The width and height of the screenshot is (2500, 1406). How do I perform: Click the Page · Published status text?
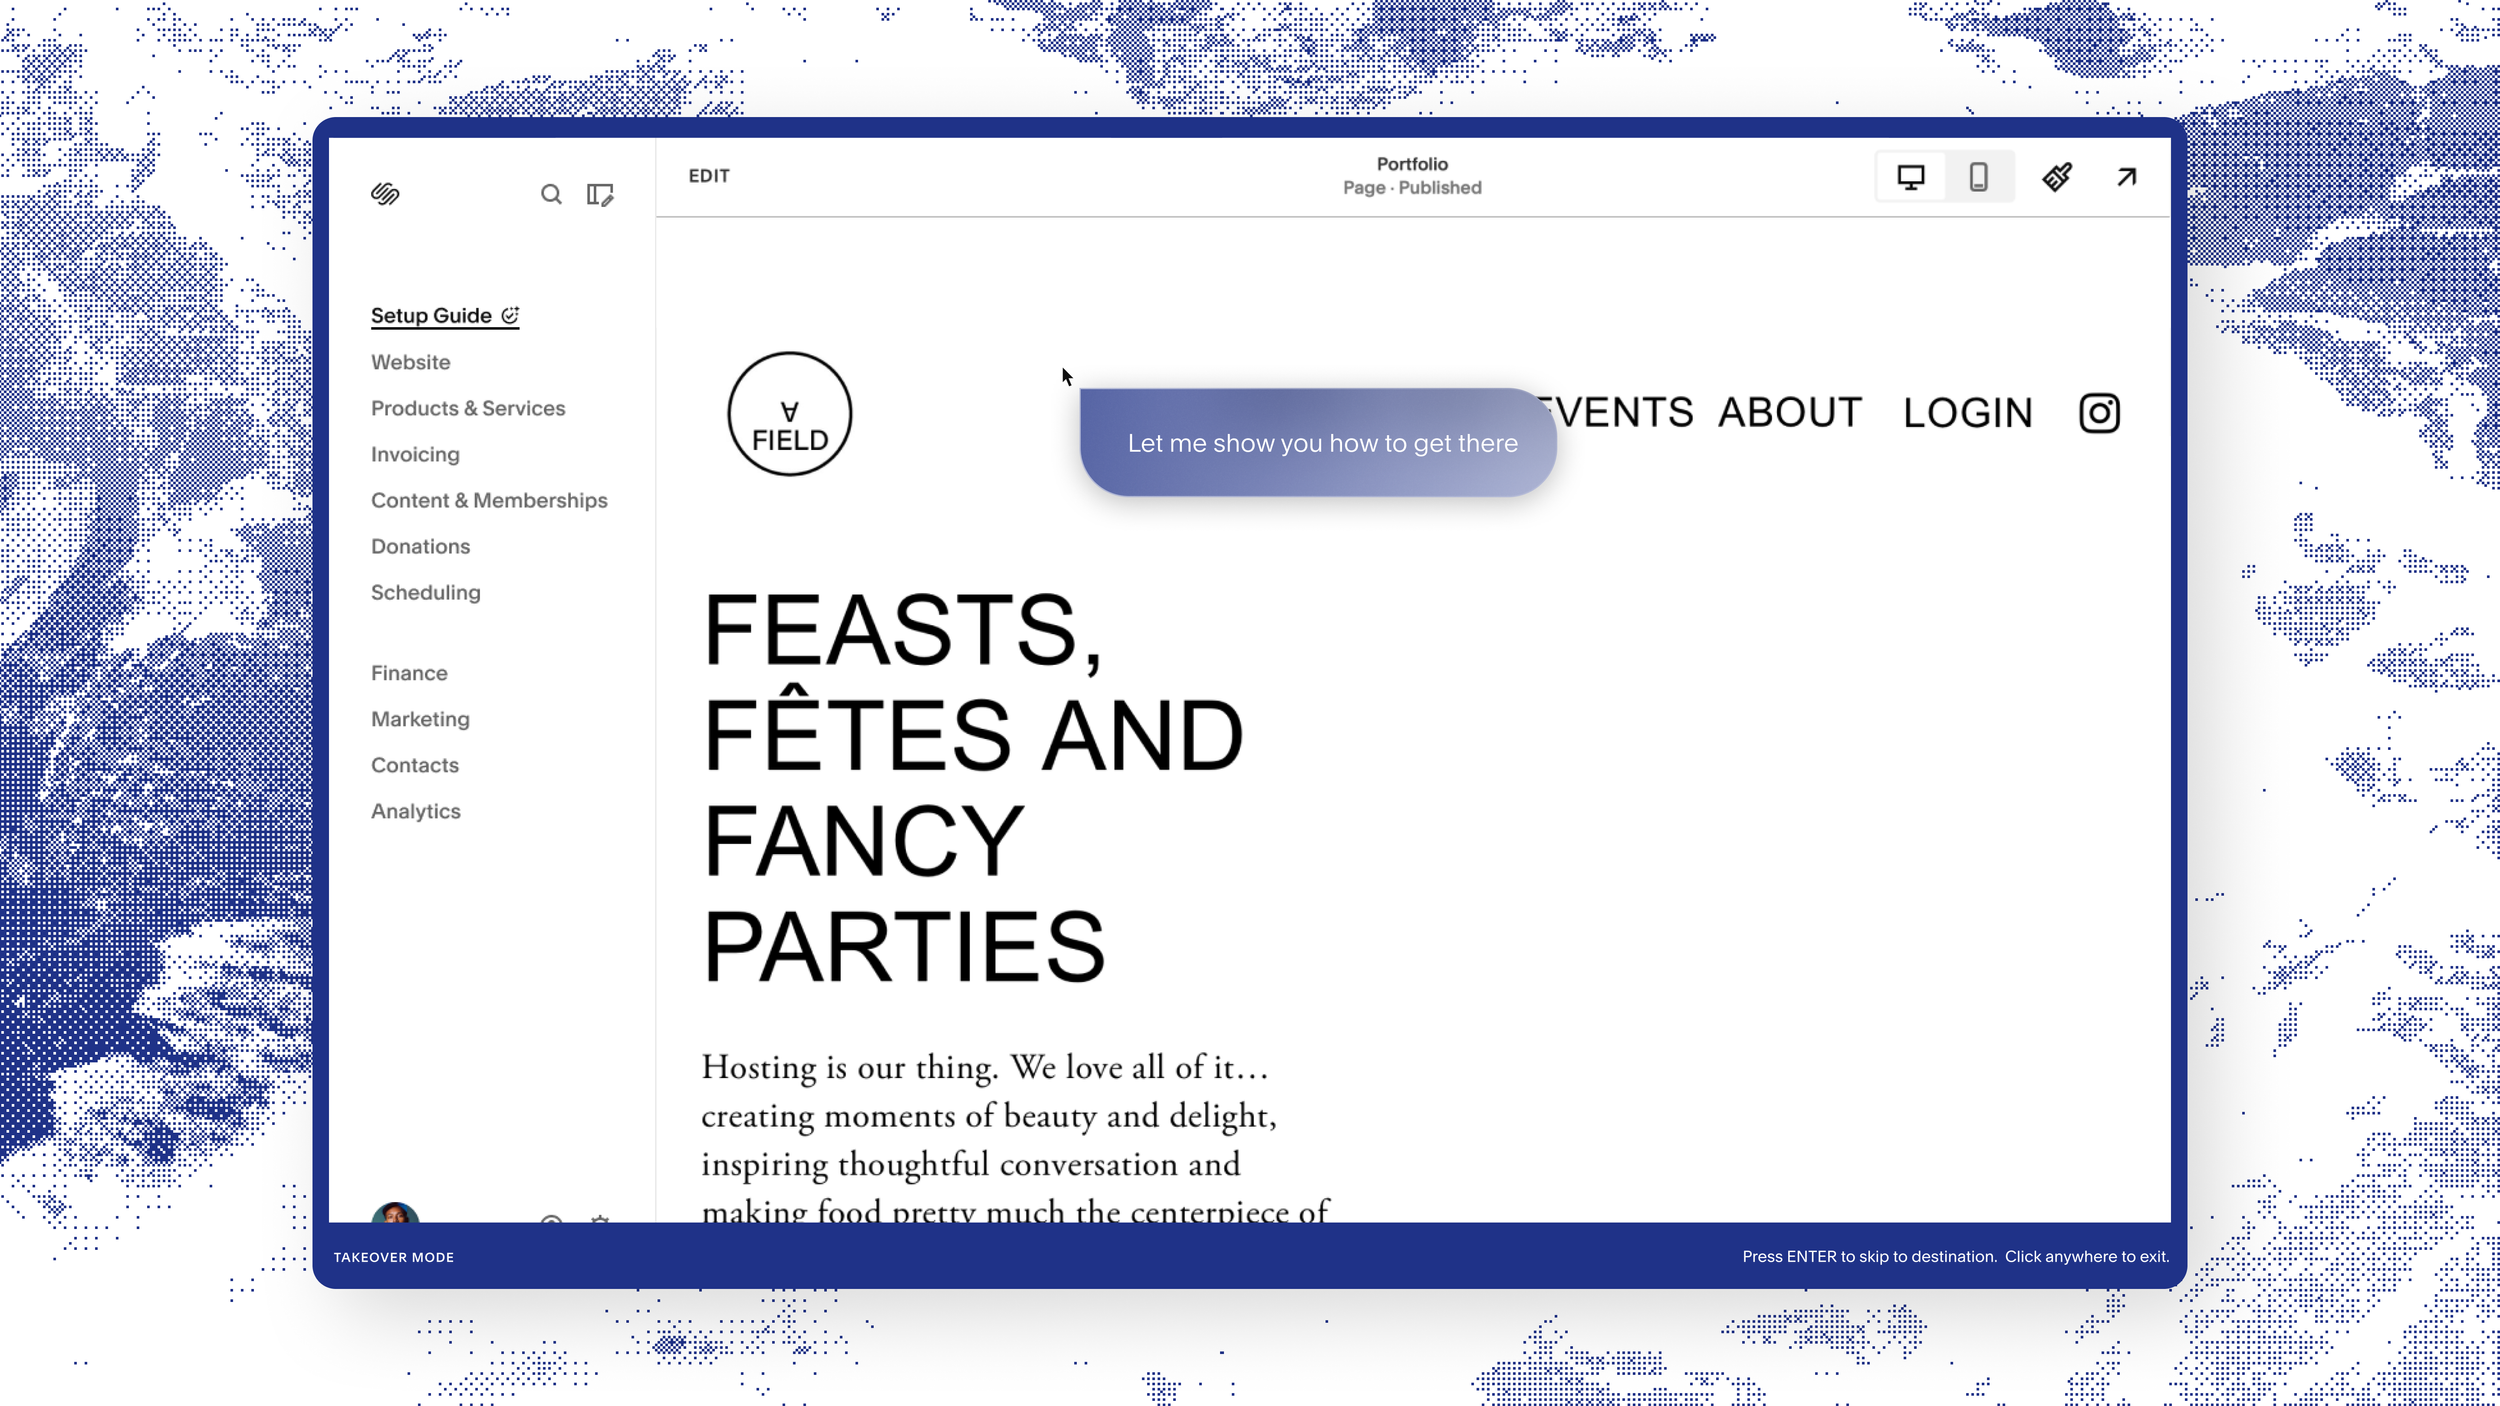point(1412,188)
